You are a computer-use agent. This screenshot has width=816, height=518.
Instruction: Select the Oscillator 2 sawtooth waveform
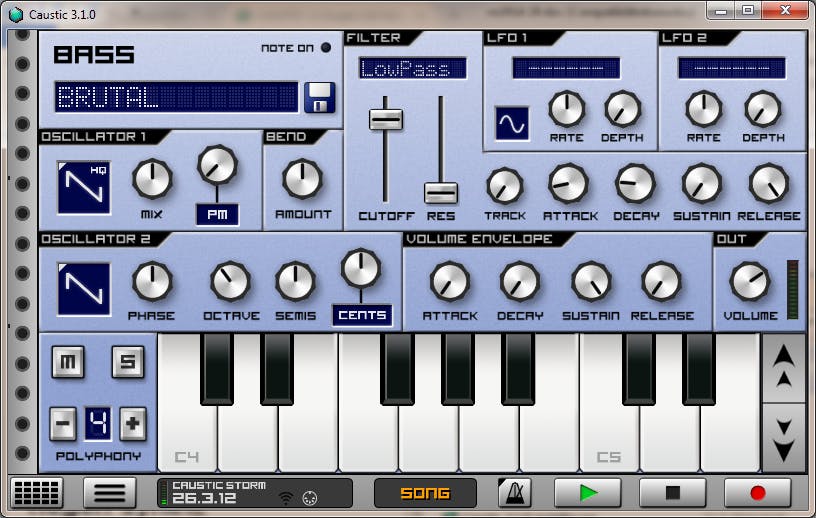click(84, 289)
